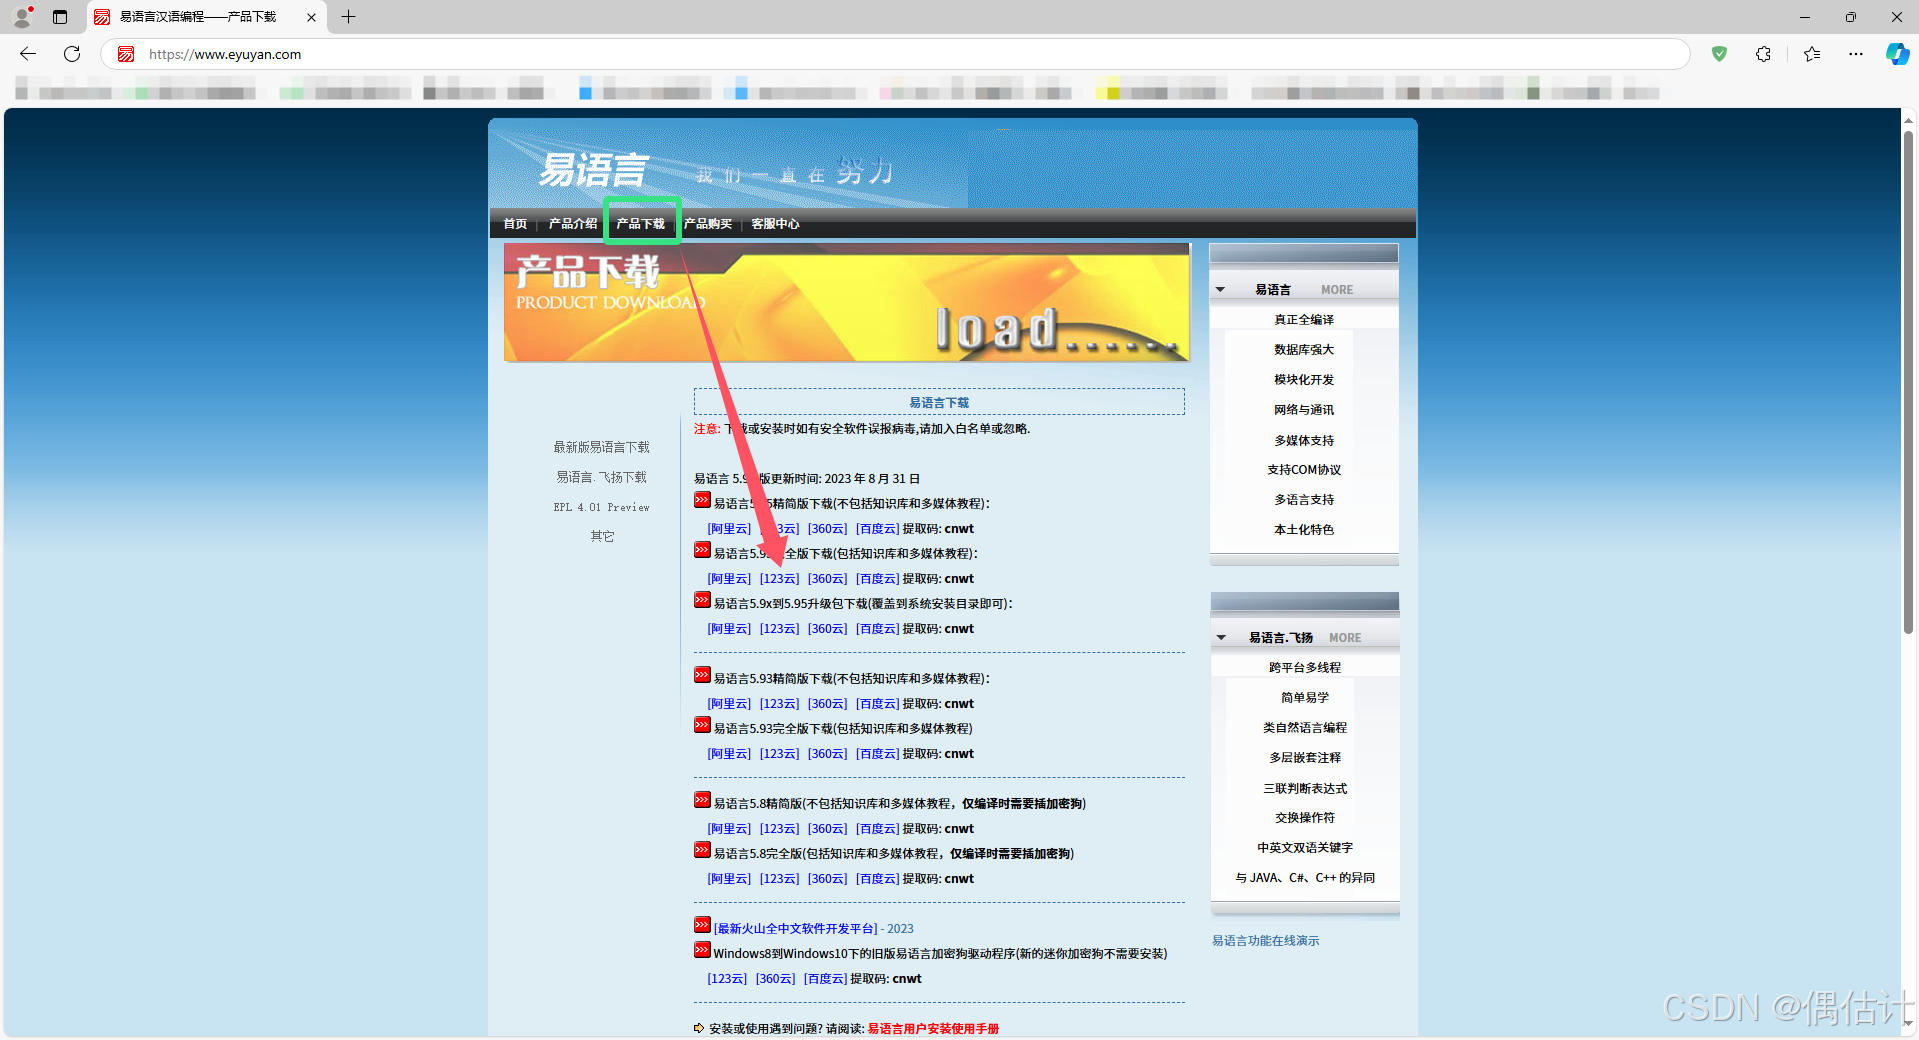Open 多语言支持 feature item
Viewport: 1919px width, 1040px height.
click(x=1304, y=500)
